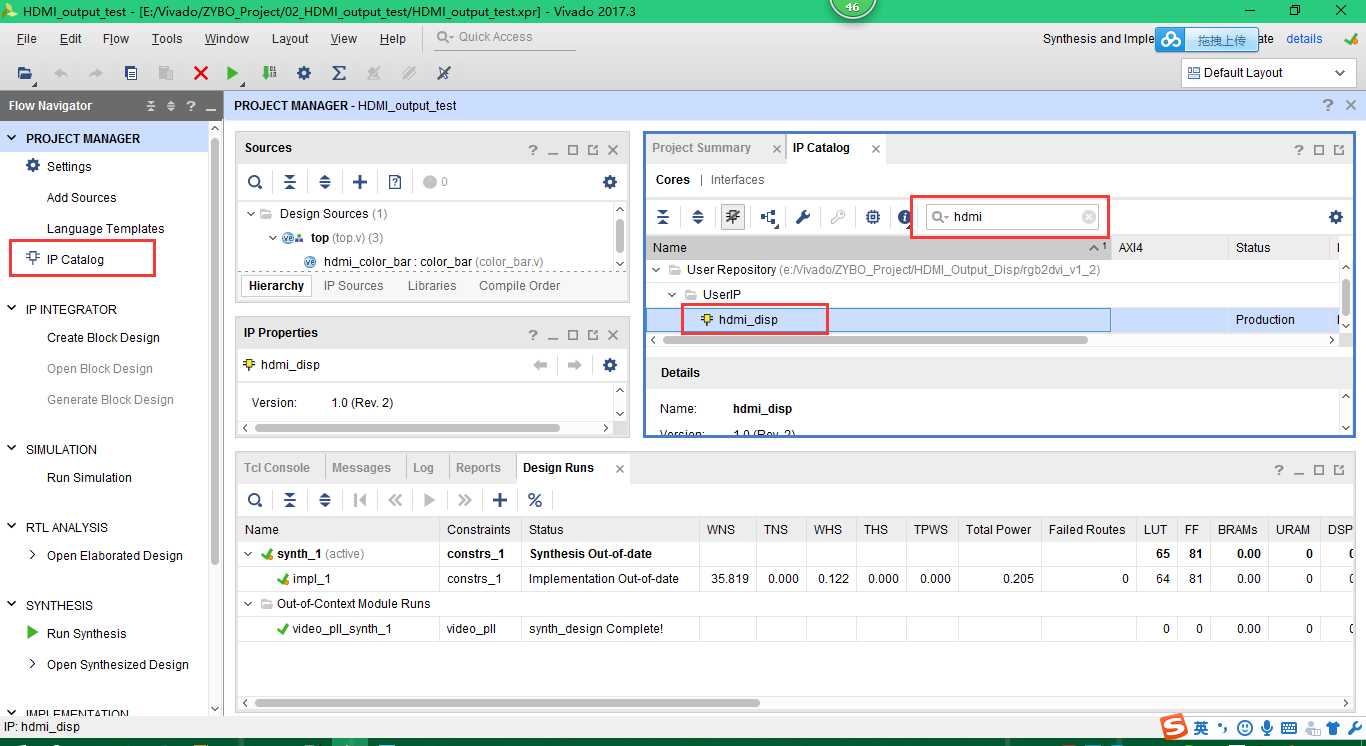Image resolution: width=1366 pixels, height=746 pixels.
Task: Click the Sigma report toolbar icon
Action: (x=339, y=73)
